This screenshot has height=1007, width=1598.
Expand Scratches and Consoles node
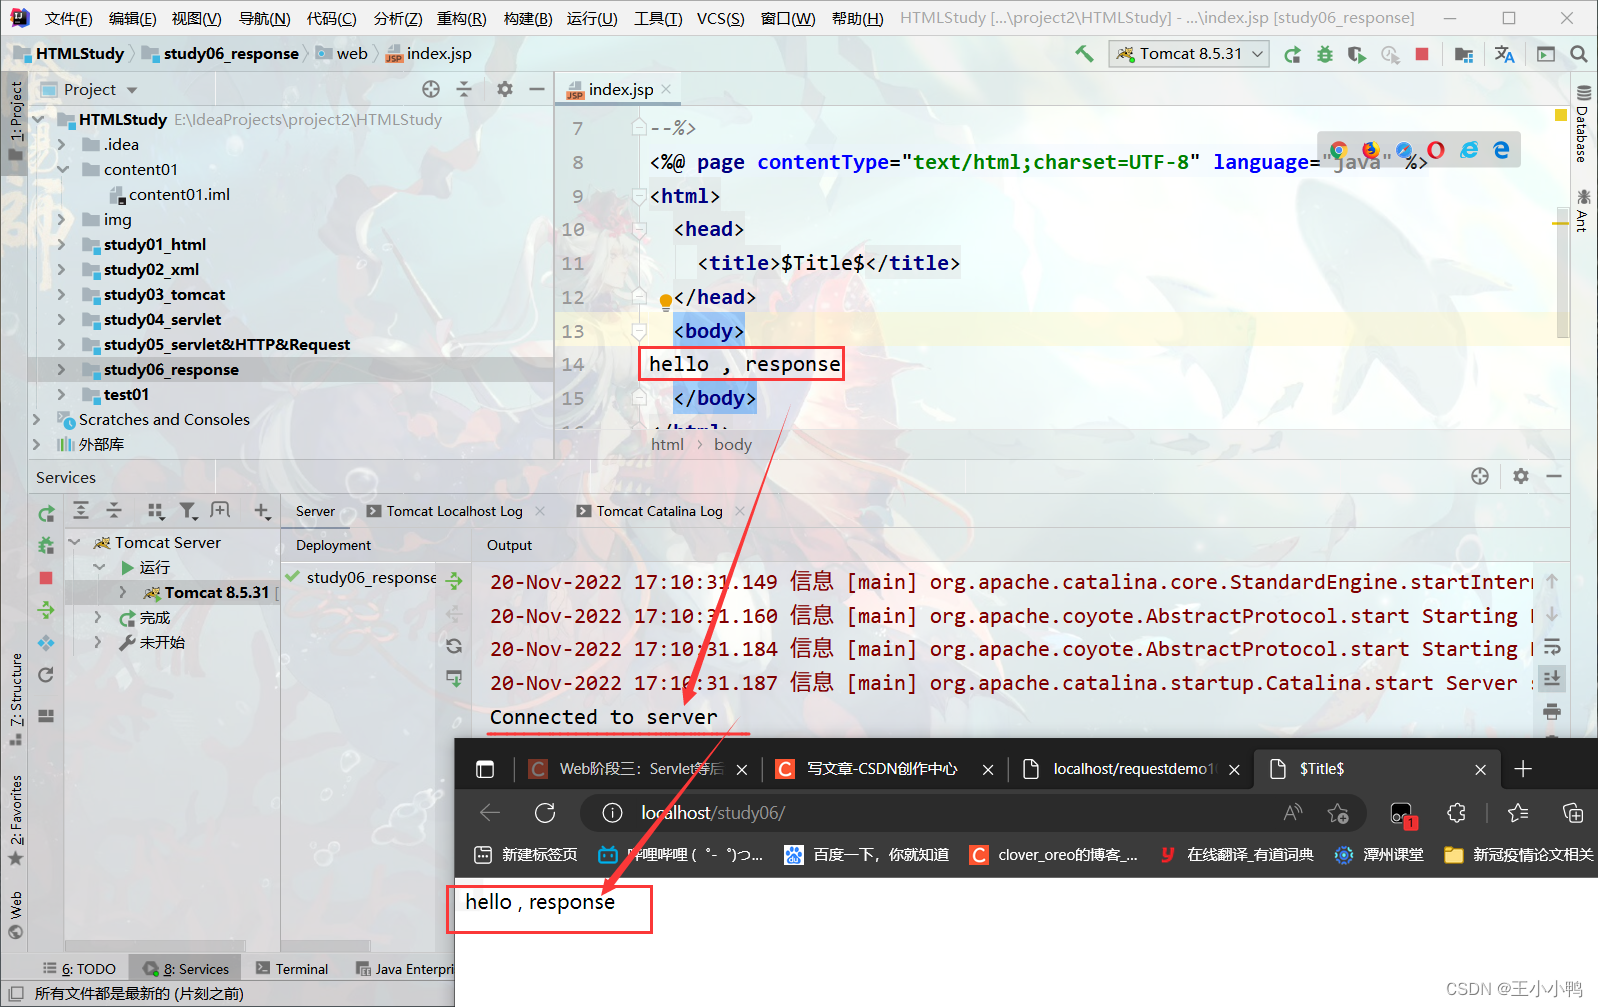37,420
